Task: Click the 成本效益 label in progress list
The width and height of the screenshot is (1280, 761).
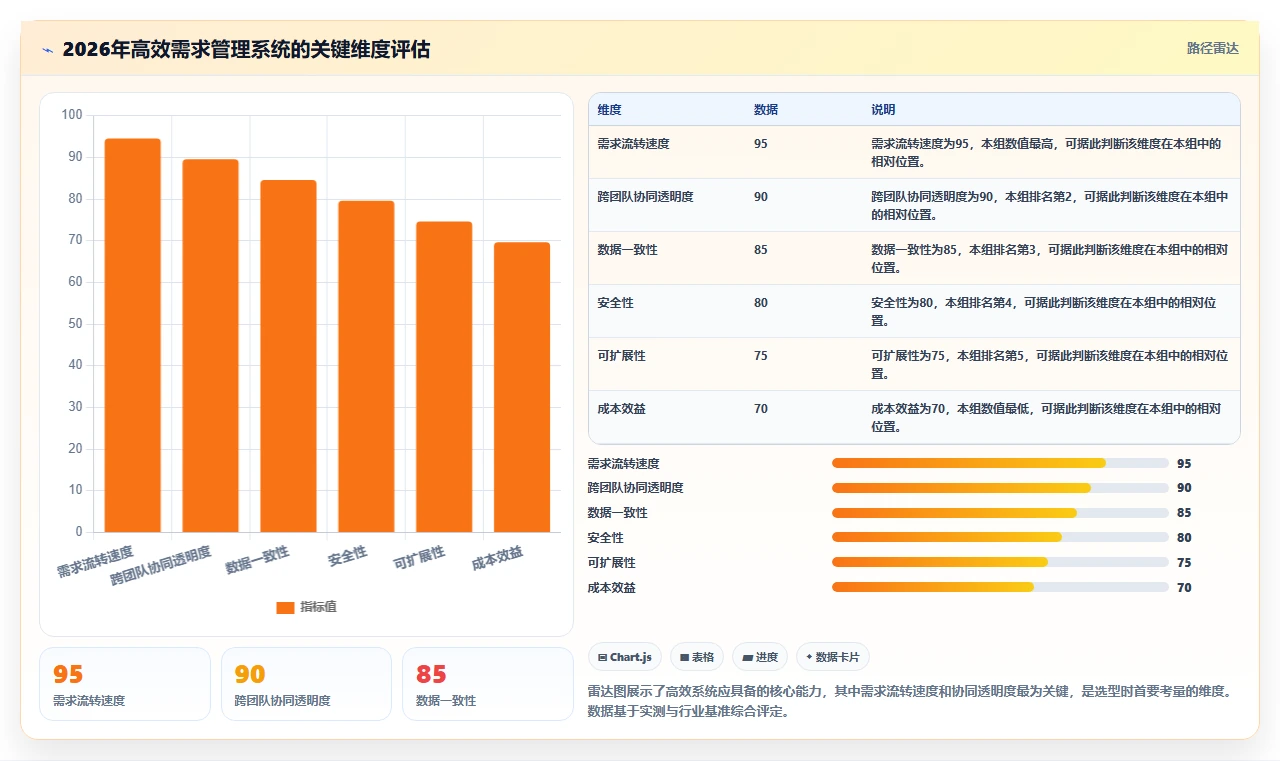Action: [612, 588]
